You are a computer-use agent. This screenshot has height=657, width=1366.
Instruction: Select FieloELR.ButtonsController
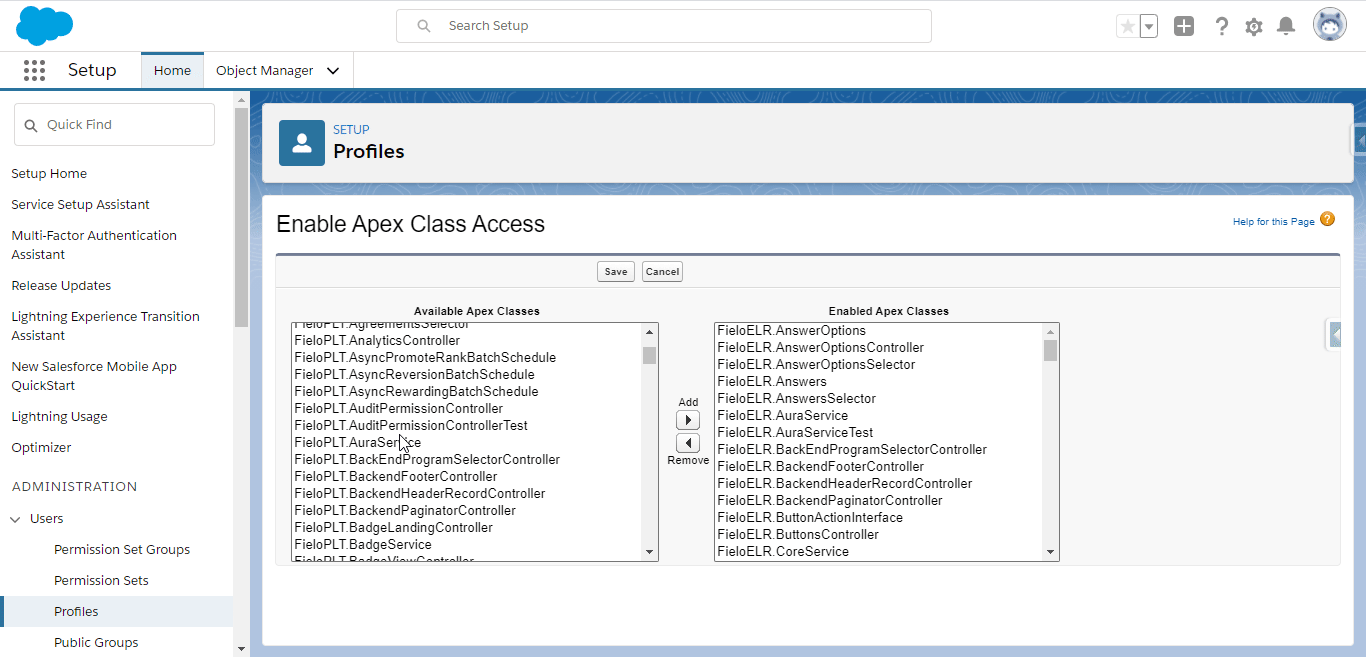point(798,535)
